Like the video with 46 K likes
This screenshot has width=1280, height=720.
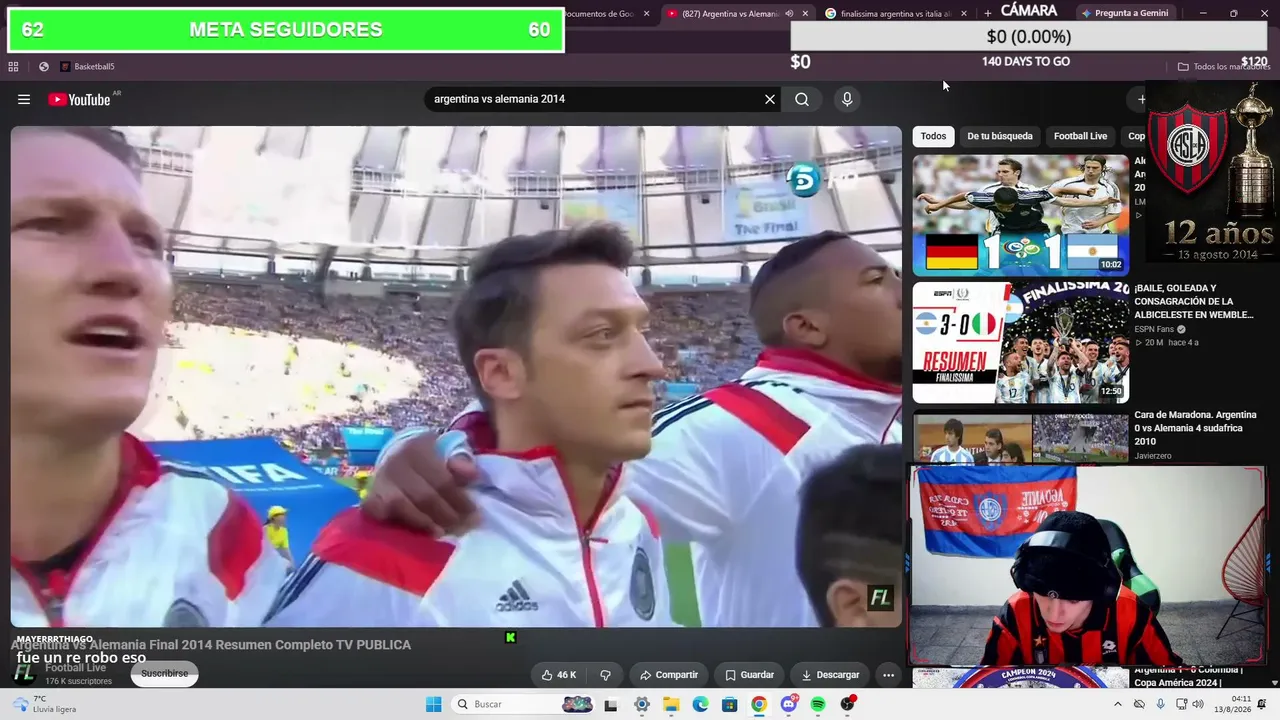coord(558,675)
